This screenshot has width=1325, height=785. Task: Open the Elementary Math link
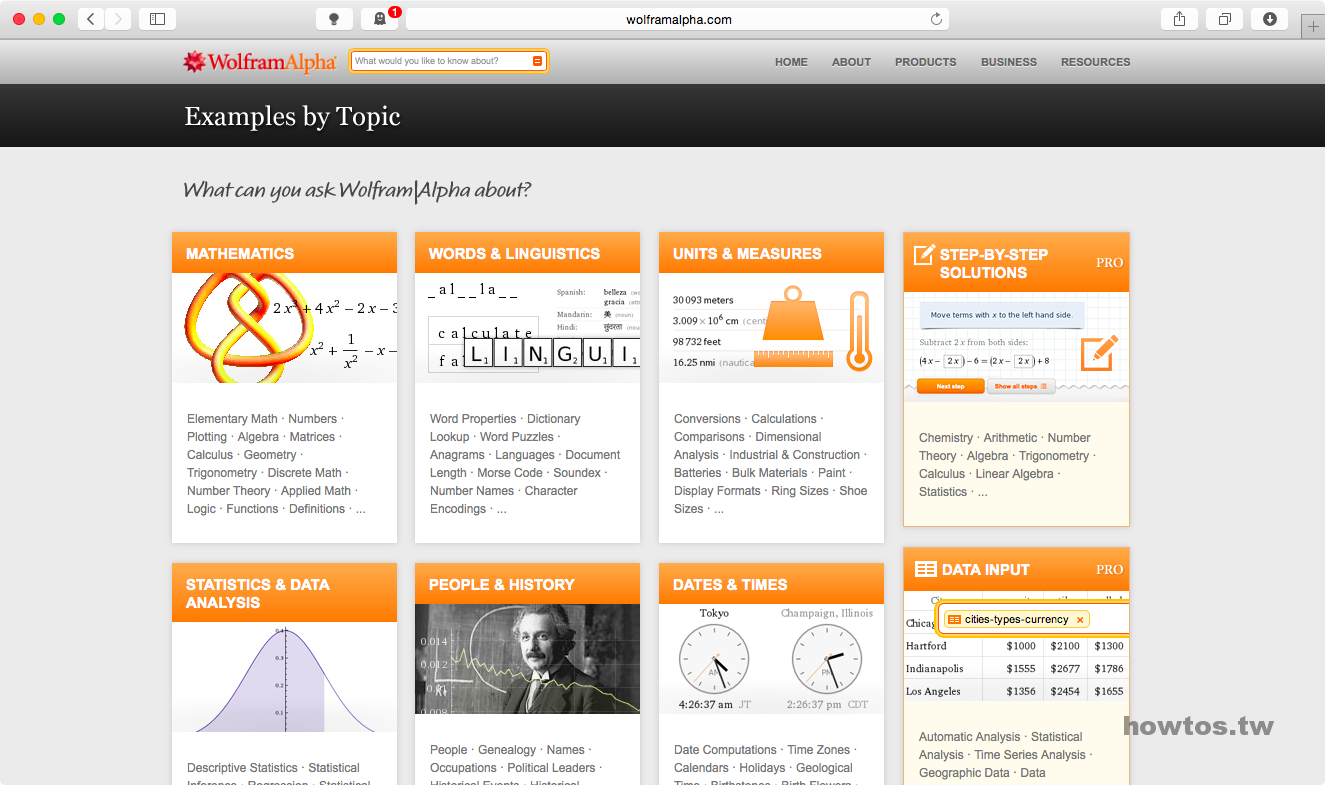click(232, 419)
